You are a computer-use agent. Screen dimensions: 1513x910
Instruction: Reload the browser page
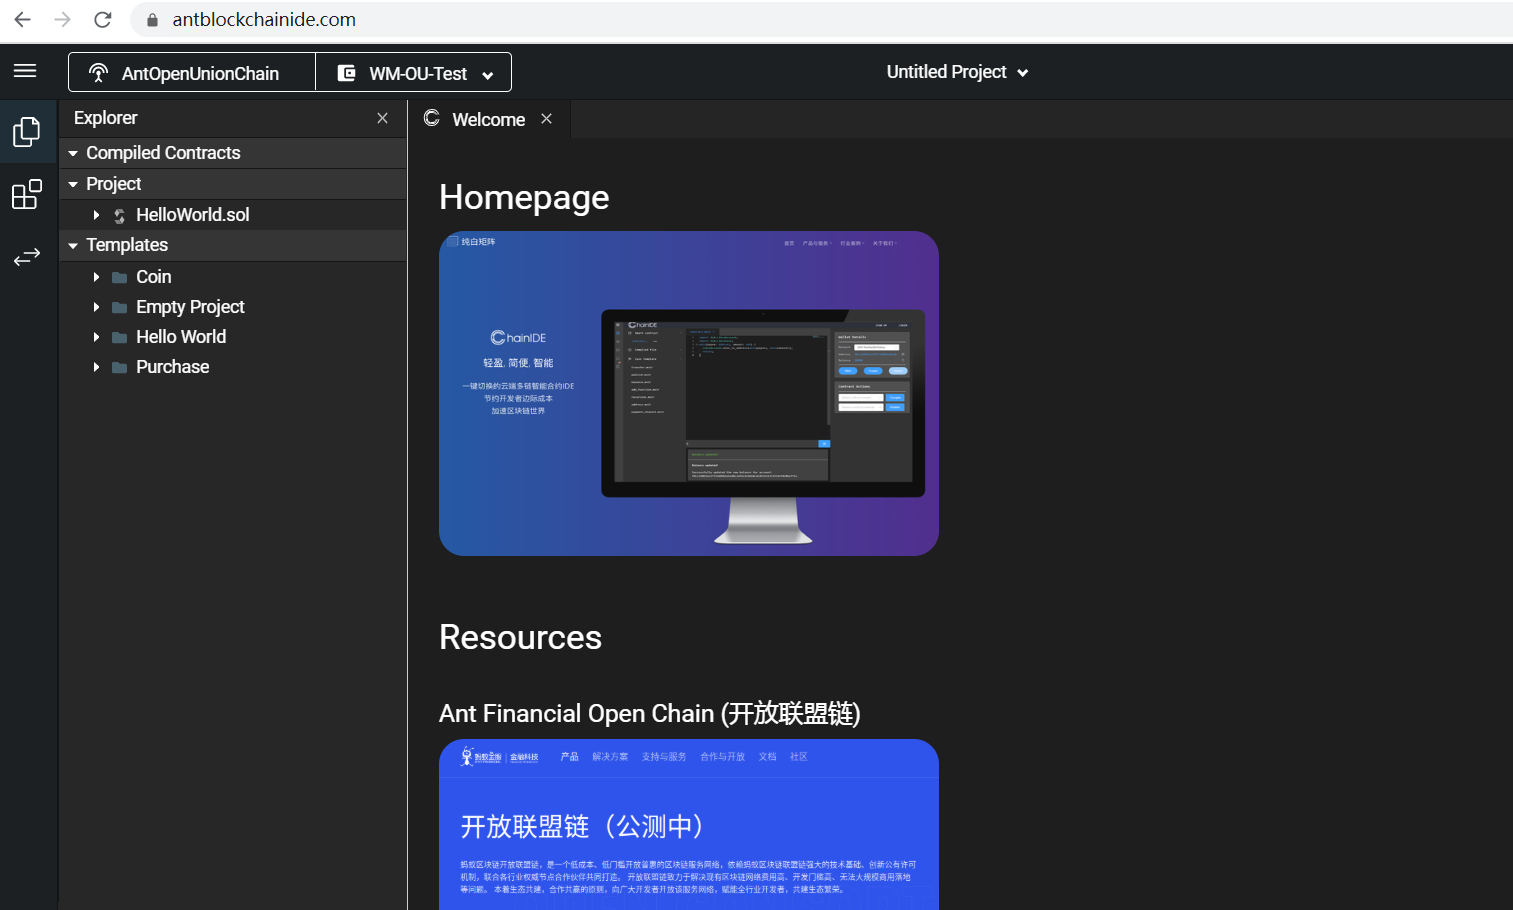coord(102,19)
